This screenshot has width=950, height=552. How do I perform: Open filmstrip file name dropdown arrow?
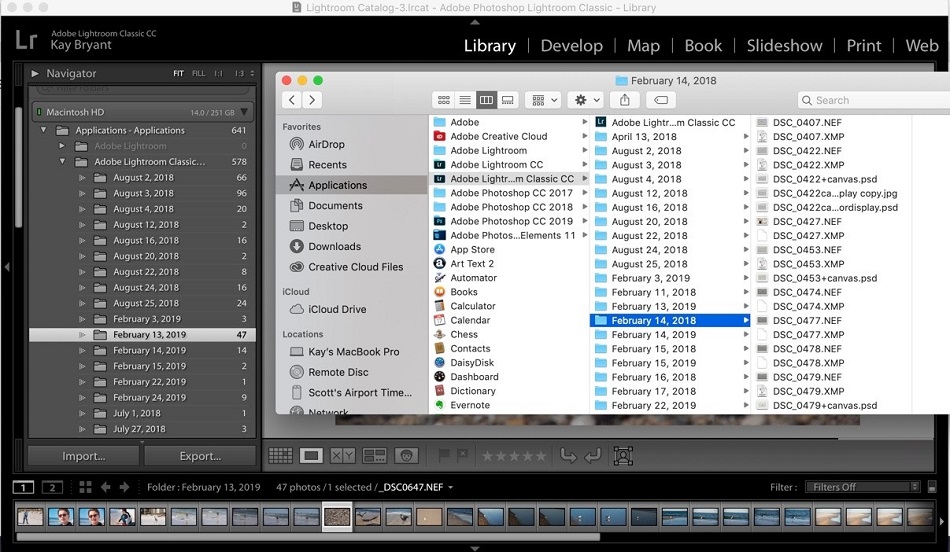click(451, 487)
